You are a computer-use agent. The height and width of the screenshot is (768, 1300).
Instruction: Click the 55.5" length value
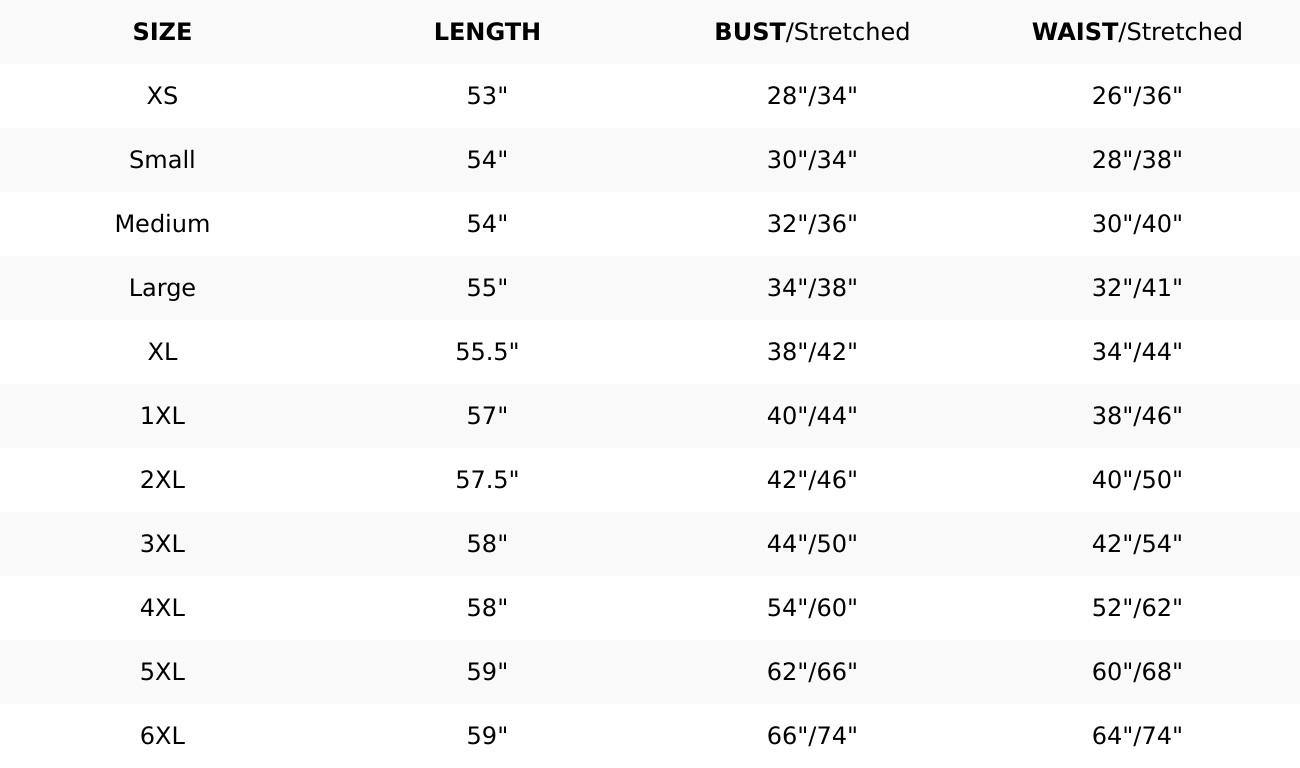pyautogui.click(x=487, y=352)
